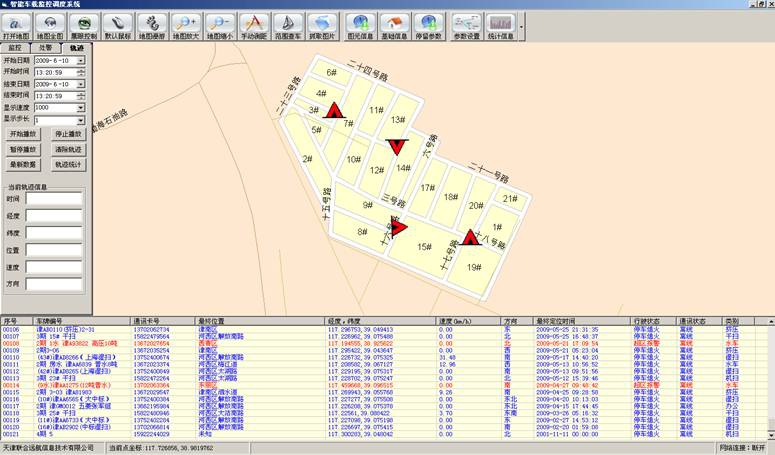
Task: Switch to the 处警 alarm handling tab
Action: click(x=45, y=47)
